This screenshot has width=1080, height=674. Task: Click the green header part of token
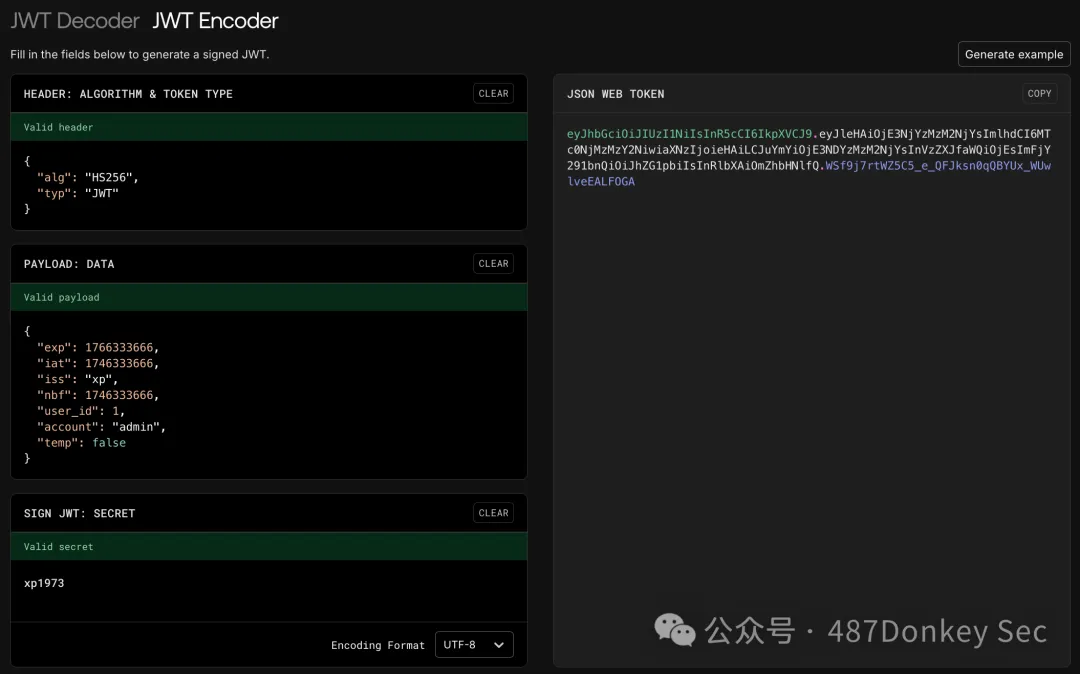point(690,134)
